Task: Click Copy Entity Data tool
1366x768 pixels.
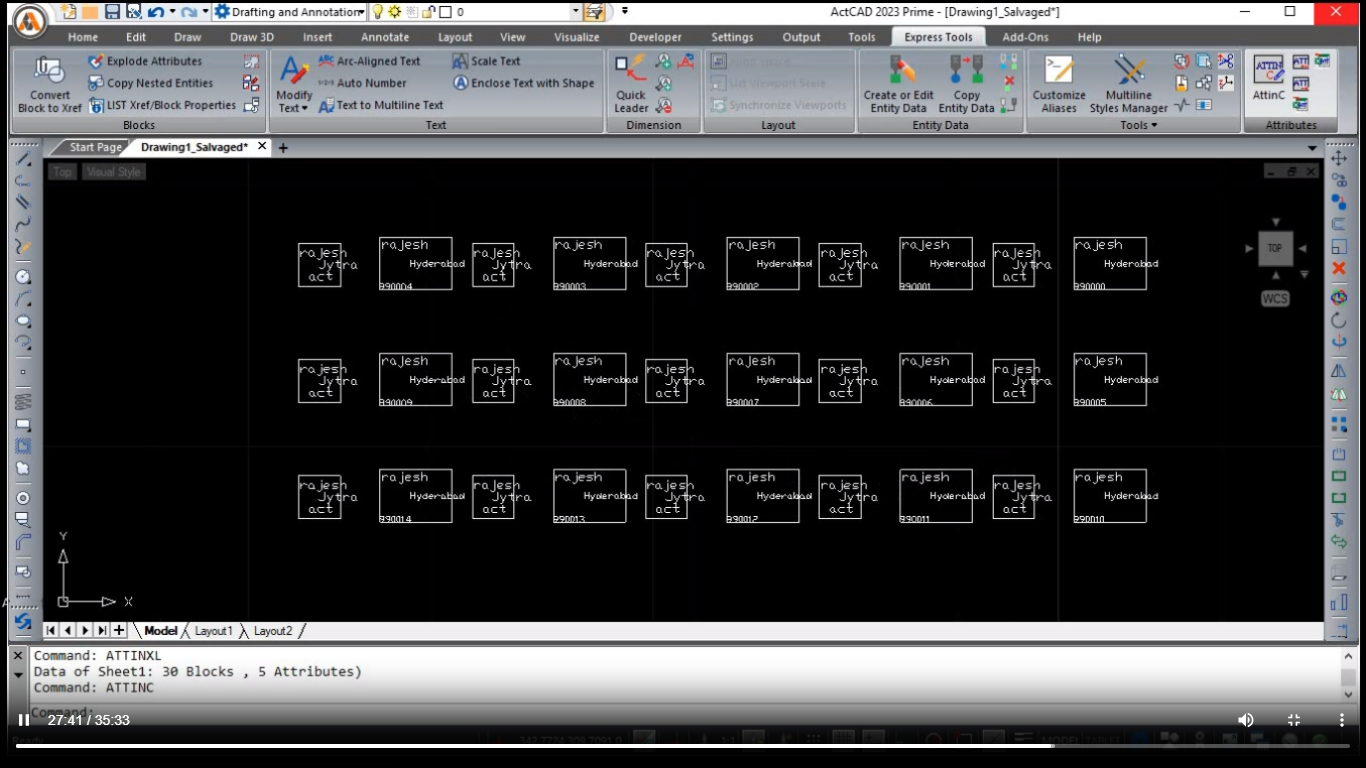Action: [966, 84]
